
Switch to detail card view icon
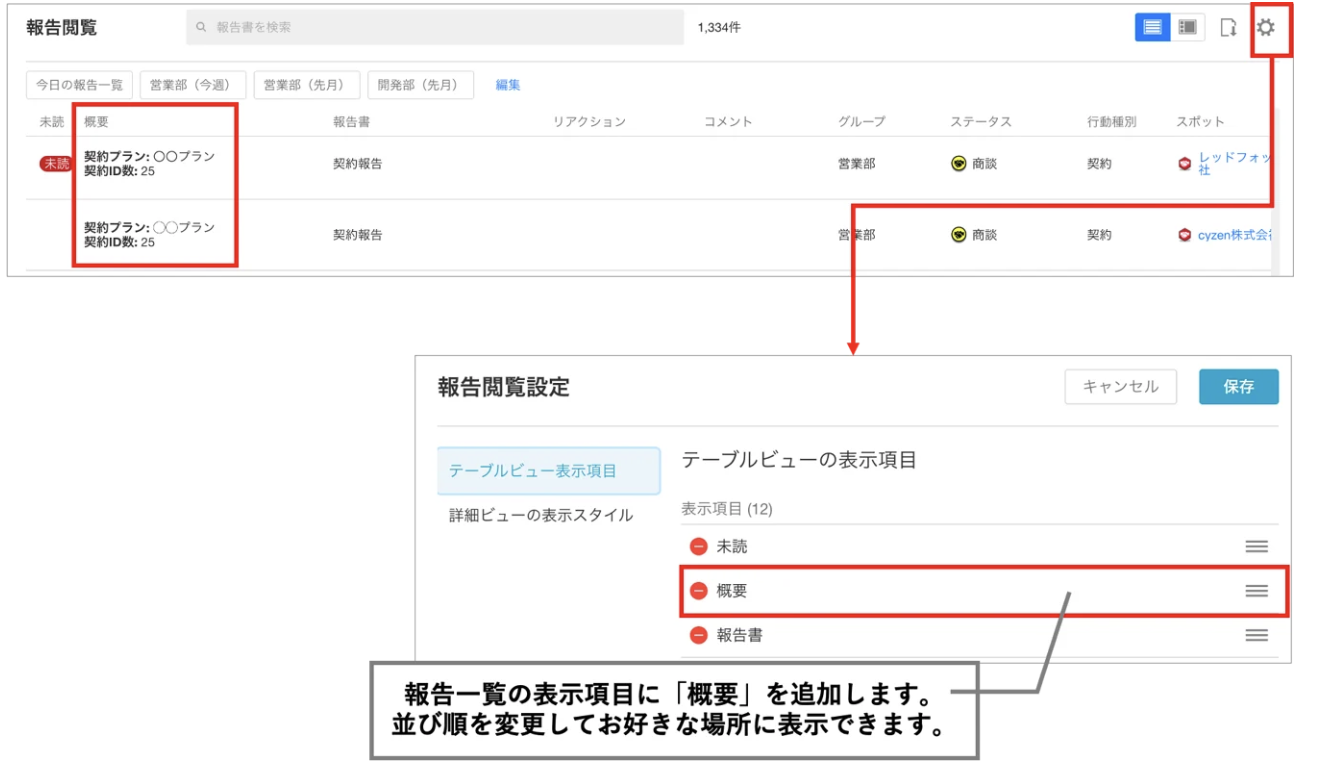click(1187, 28)
